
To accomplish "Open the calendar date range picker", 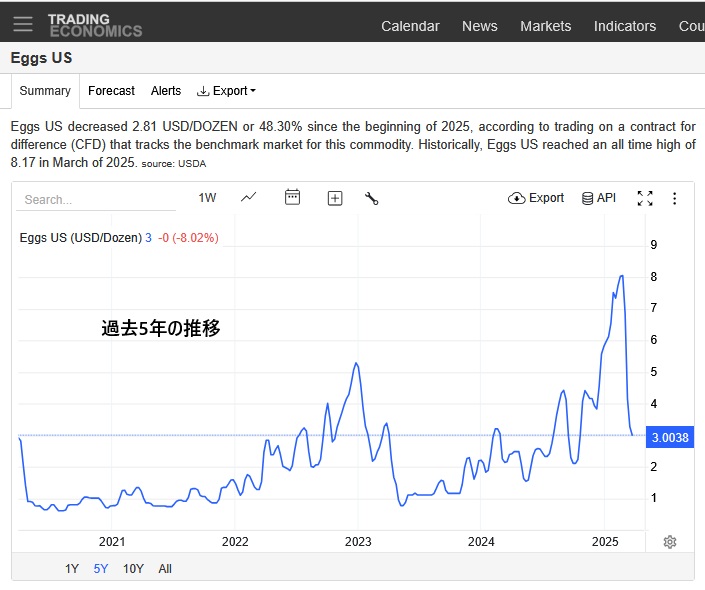I will click(x=292, y=198).
